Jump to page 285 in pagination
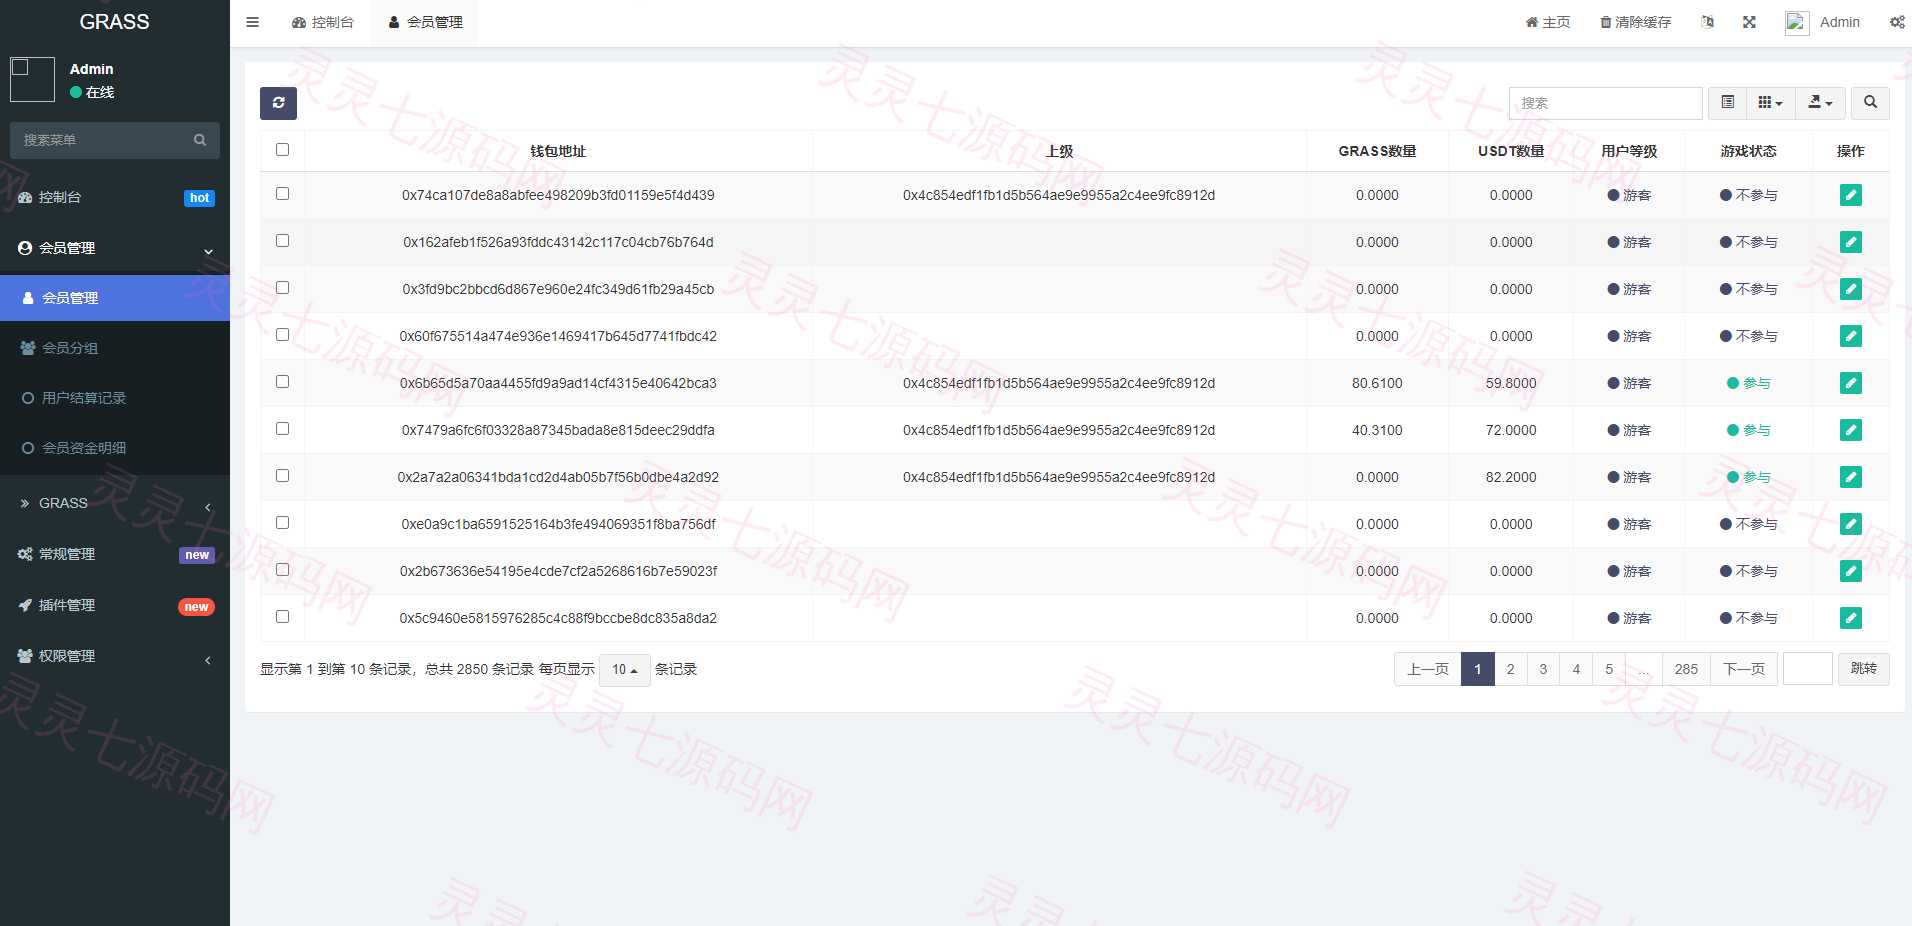This screenshot has width=1912, height=926. pos(1686,669)
